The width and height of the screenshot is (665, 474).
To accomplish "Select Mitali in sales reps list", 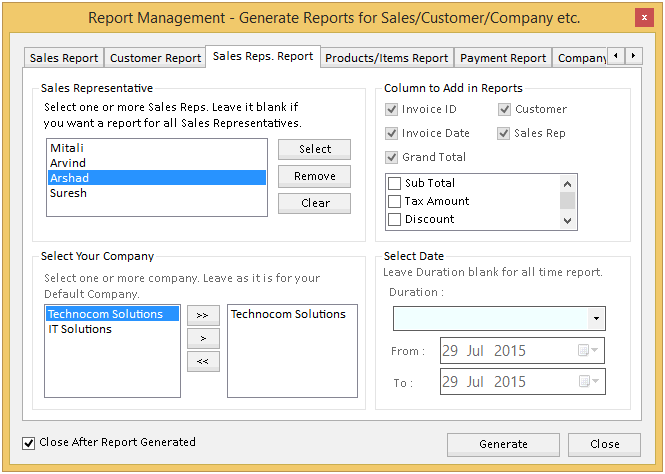I will (156, 148).
